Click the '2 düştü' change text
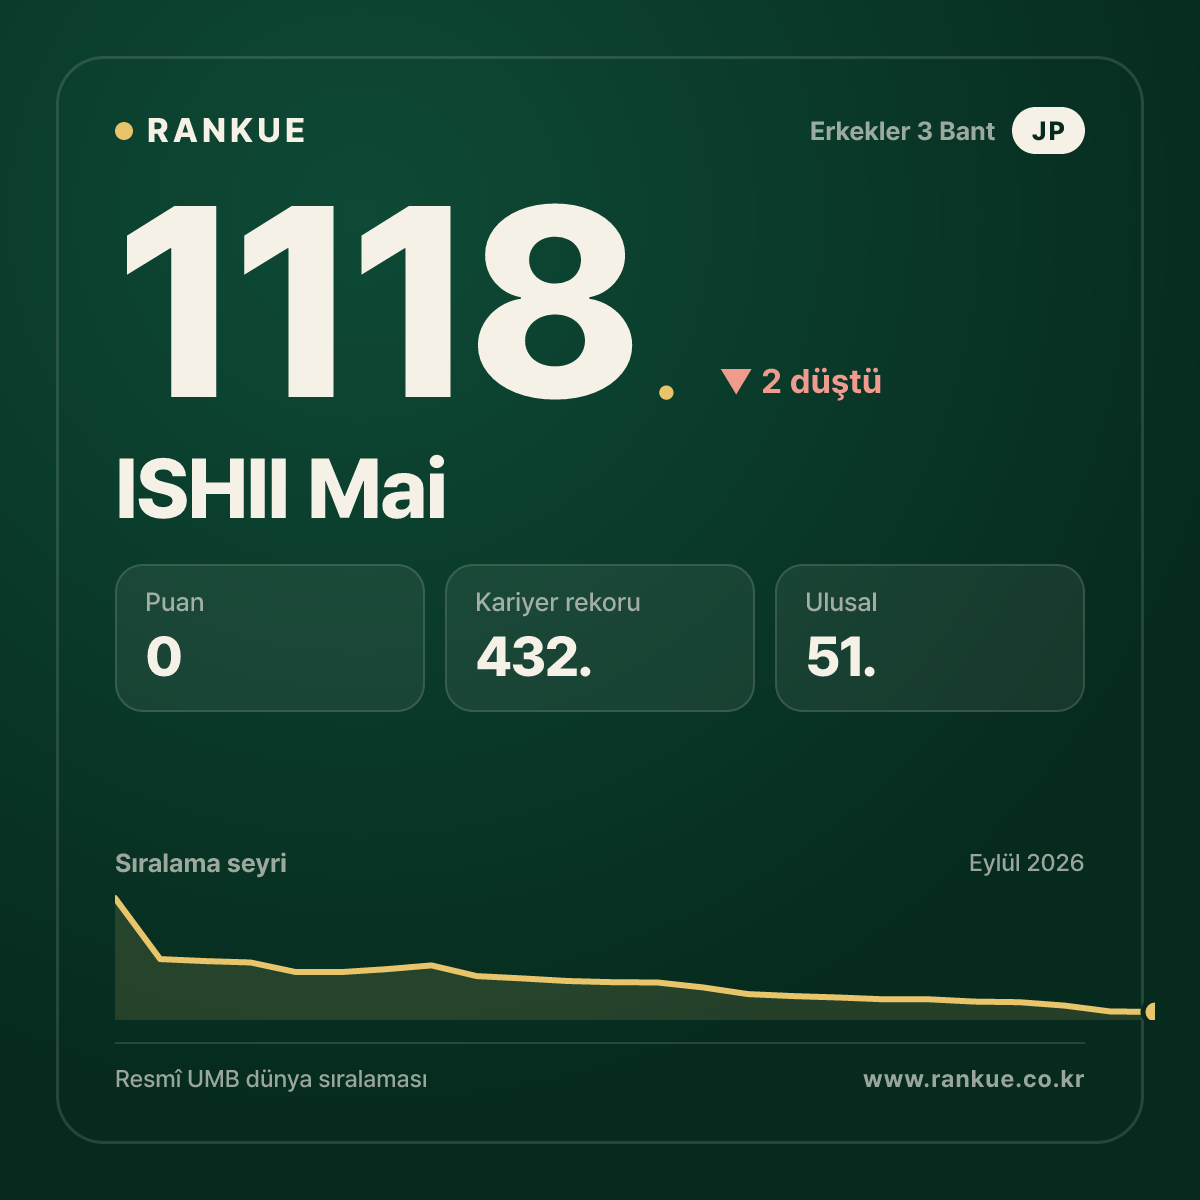 pos(822,381)
